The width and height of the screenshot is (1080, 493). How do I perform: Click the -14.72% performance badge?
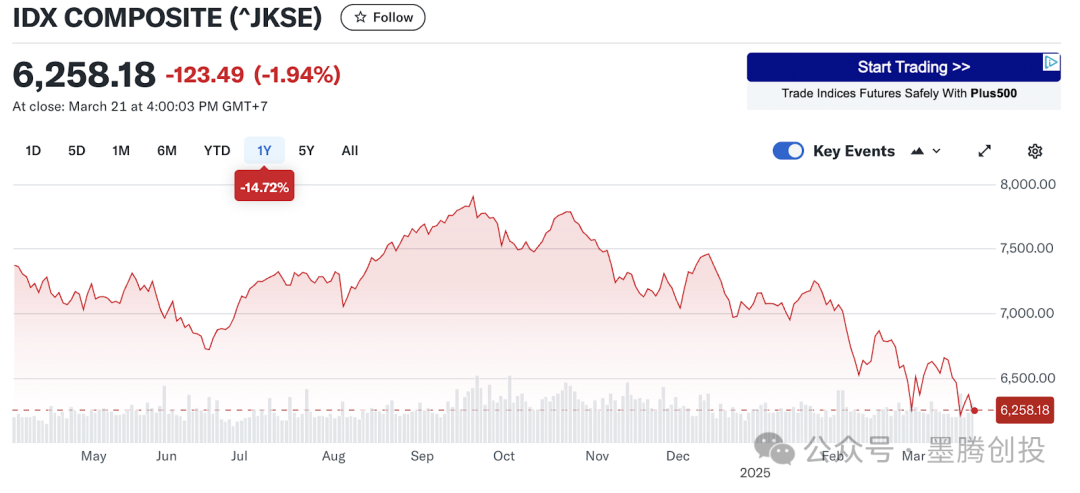[x=264, y=187]
